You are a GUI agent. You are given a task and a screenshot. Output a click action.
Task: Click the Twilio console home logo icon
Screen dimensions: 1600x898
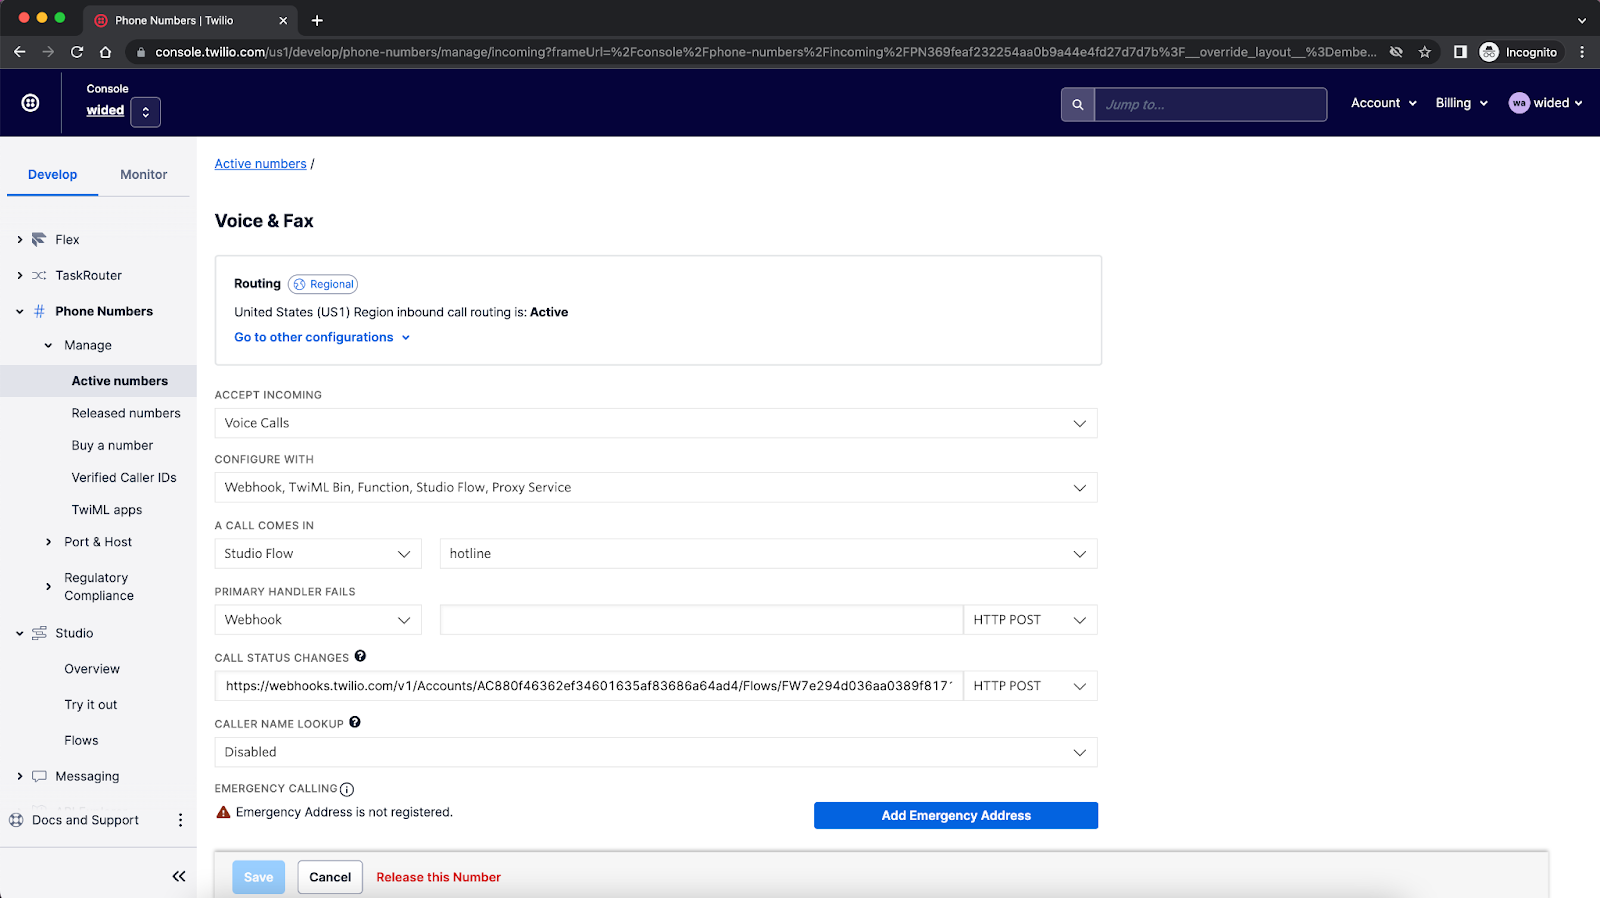[x=31, y=103]
